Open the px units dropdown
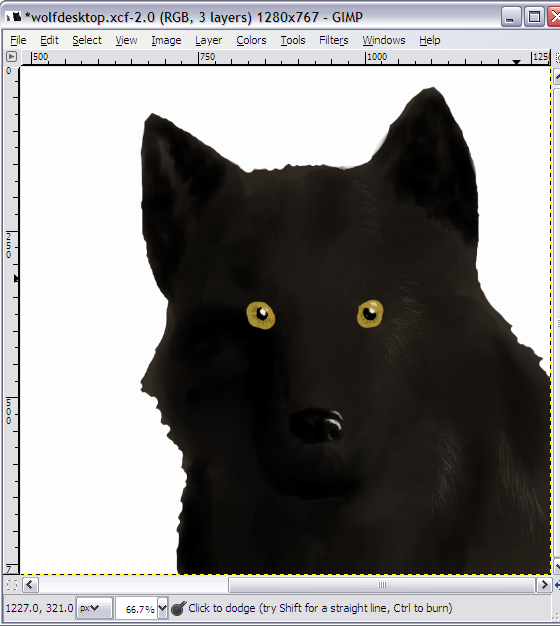The width and height of the screenshot is (560, 626). click(94, 608)
